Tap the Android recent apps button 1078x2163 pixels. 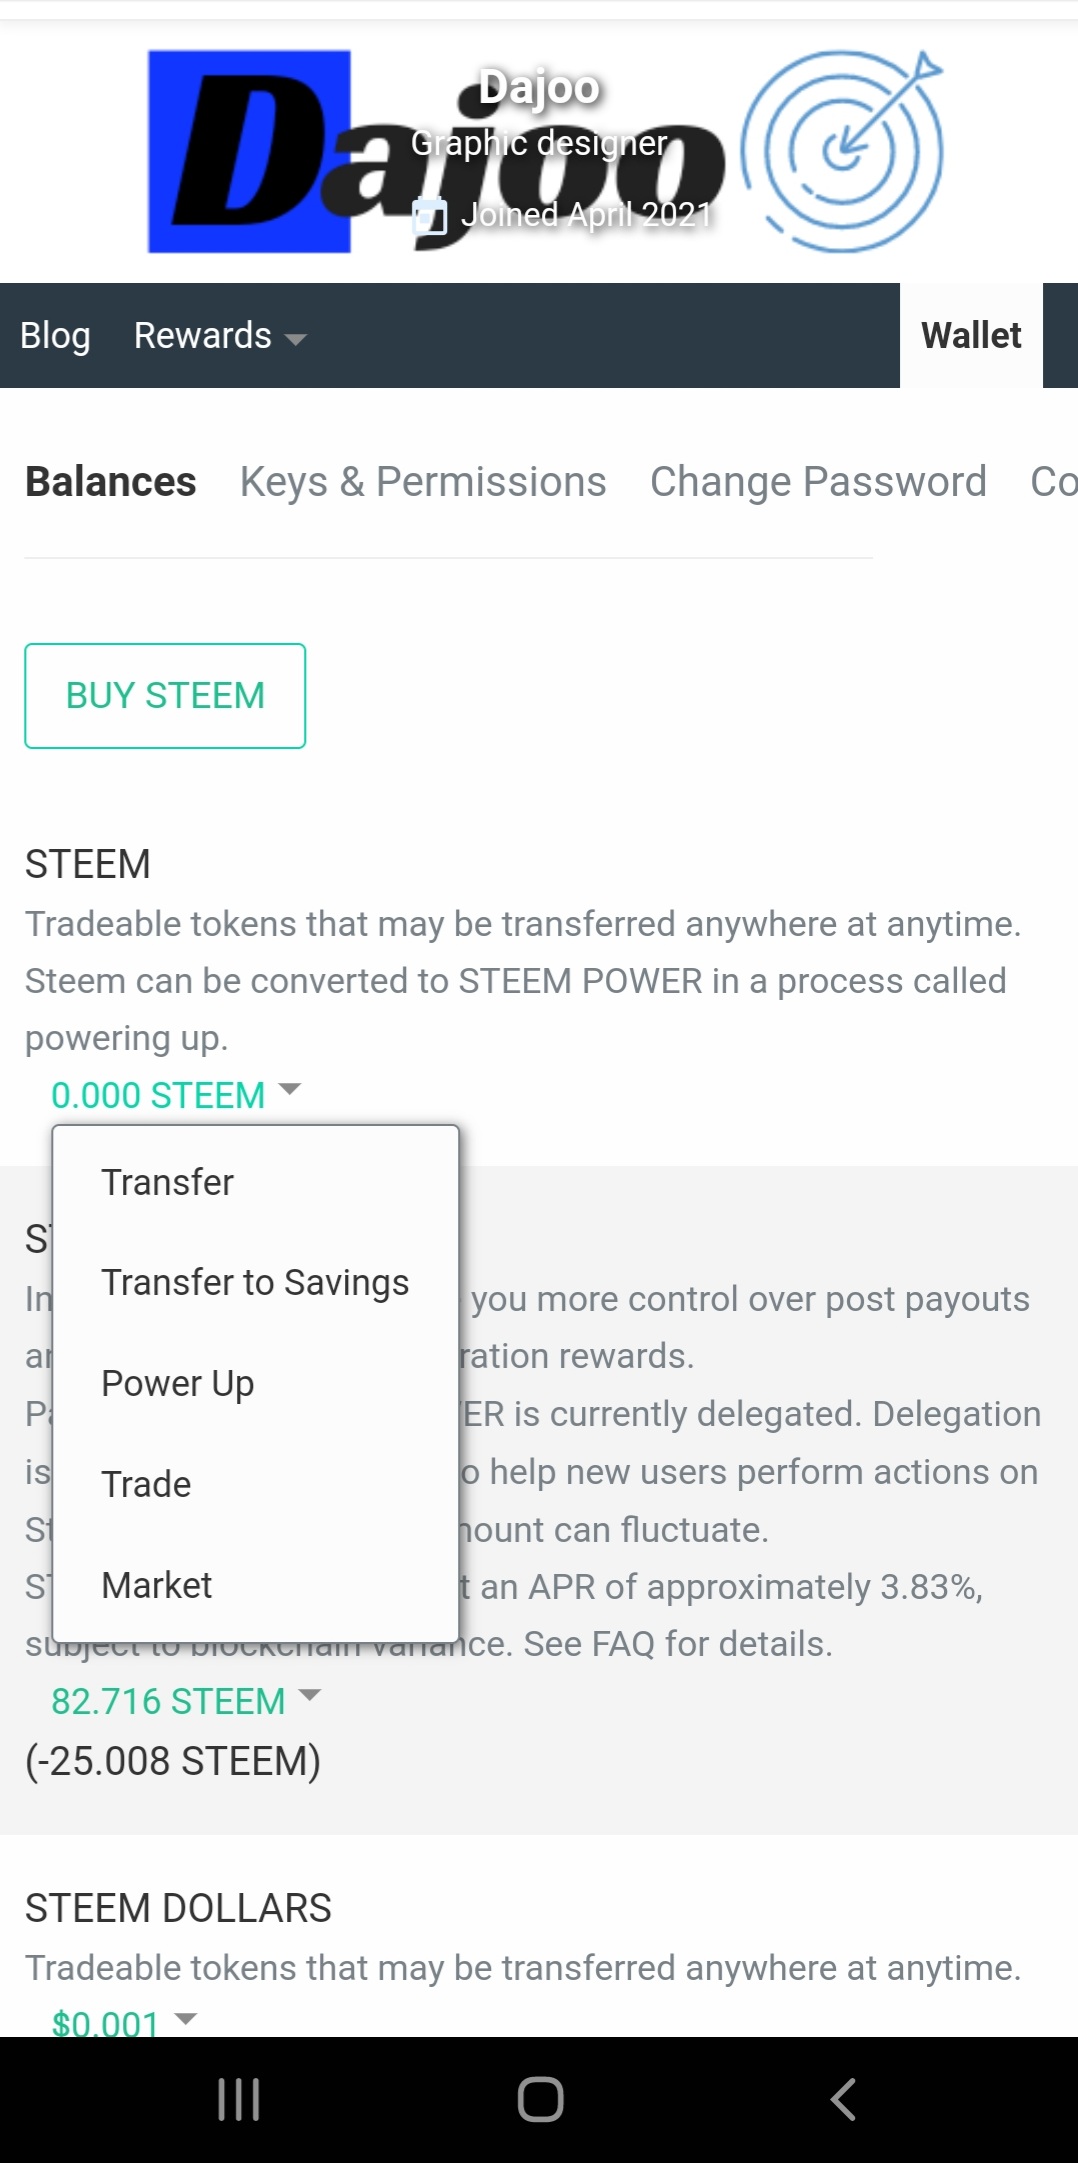tap(239, 2099)
